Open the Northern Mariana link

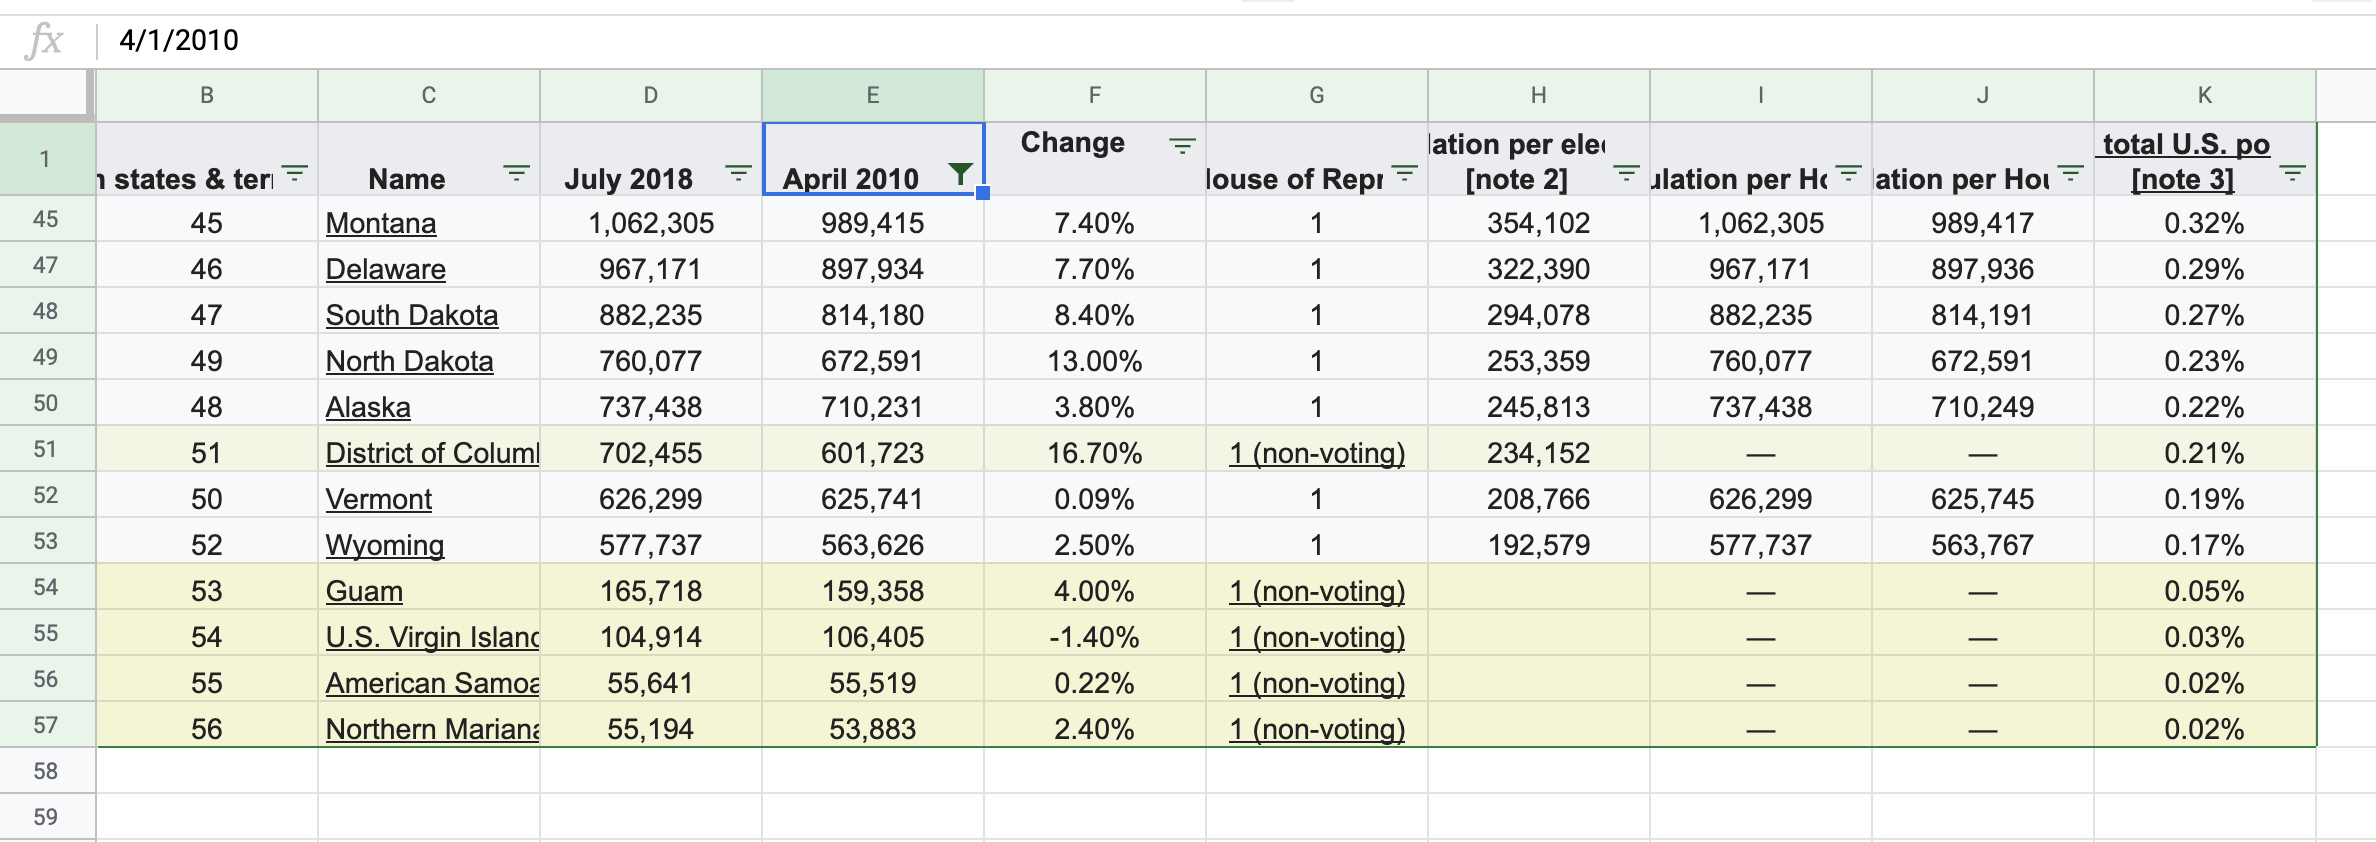pyautogui.click(x=432, y=729)
